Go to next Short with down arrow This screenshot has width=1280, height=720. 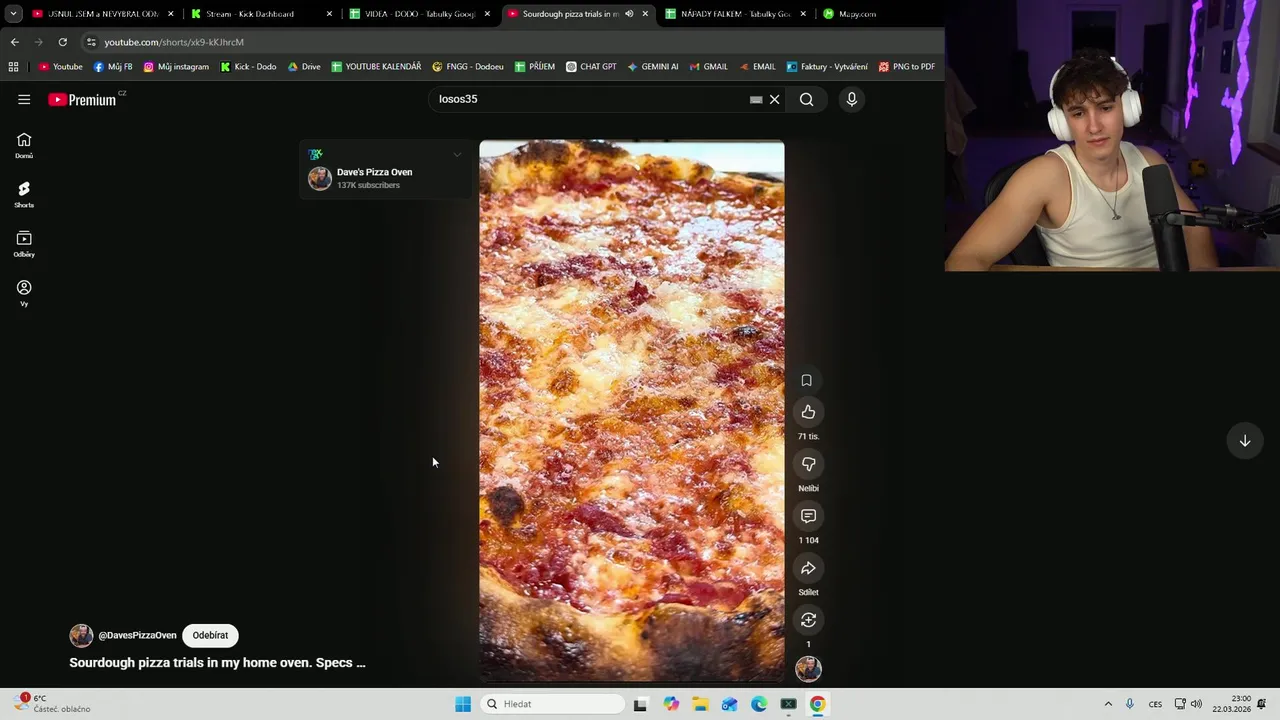click(x=1245, y=441)
